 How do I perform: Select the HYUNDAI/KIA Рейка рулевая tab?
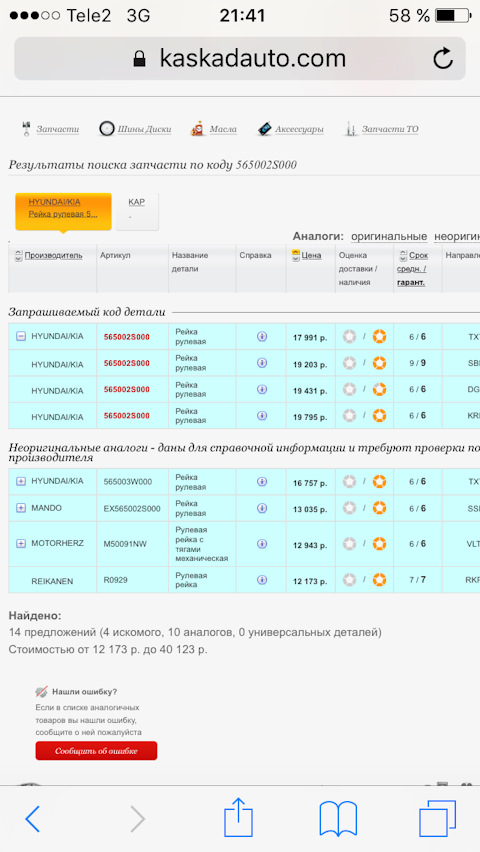[x=63, y=211]
